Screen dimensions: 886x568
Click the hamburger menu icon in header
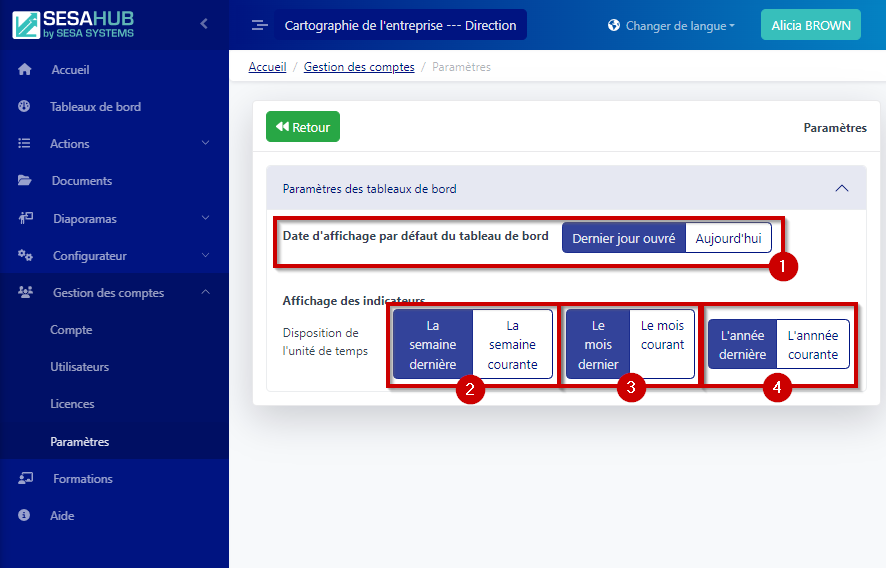[x=259, y=25]
